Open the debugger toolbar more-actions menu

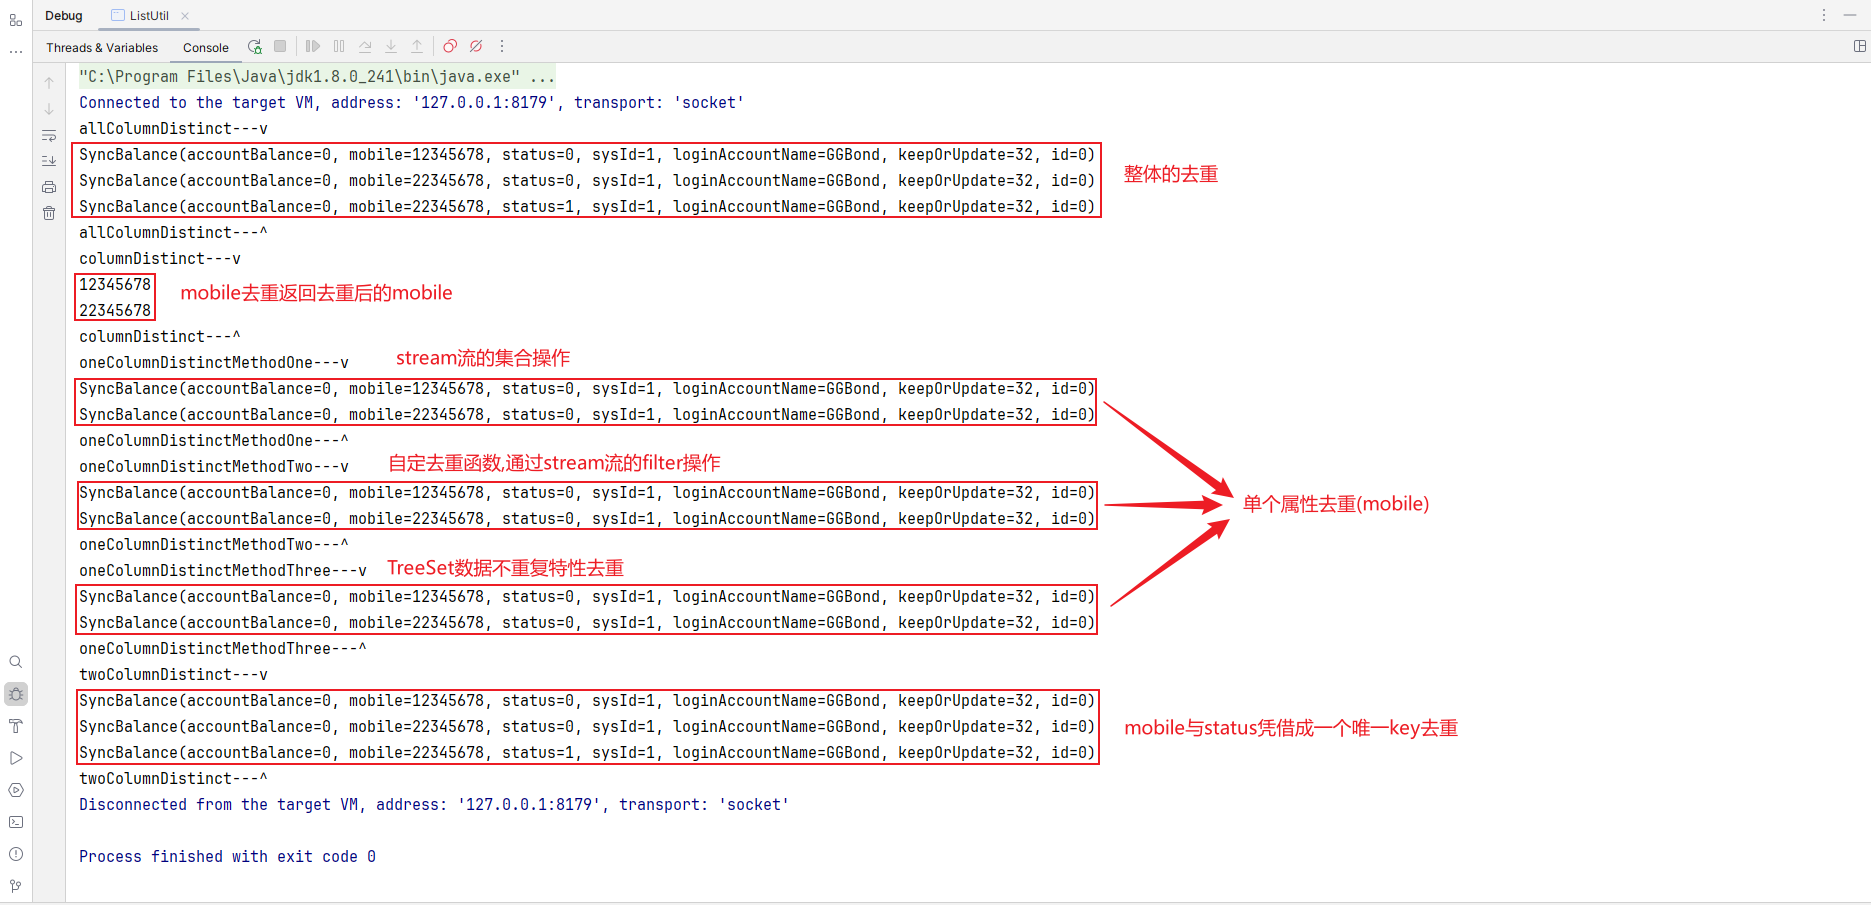pos(502,46)
